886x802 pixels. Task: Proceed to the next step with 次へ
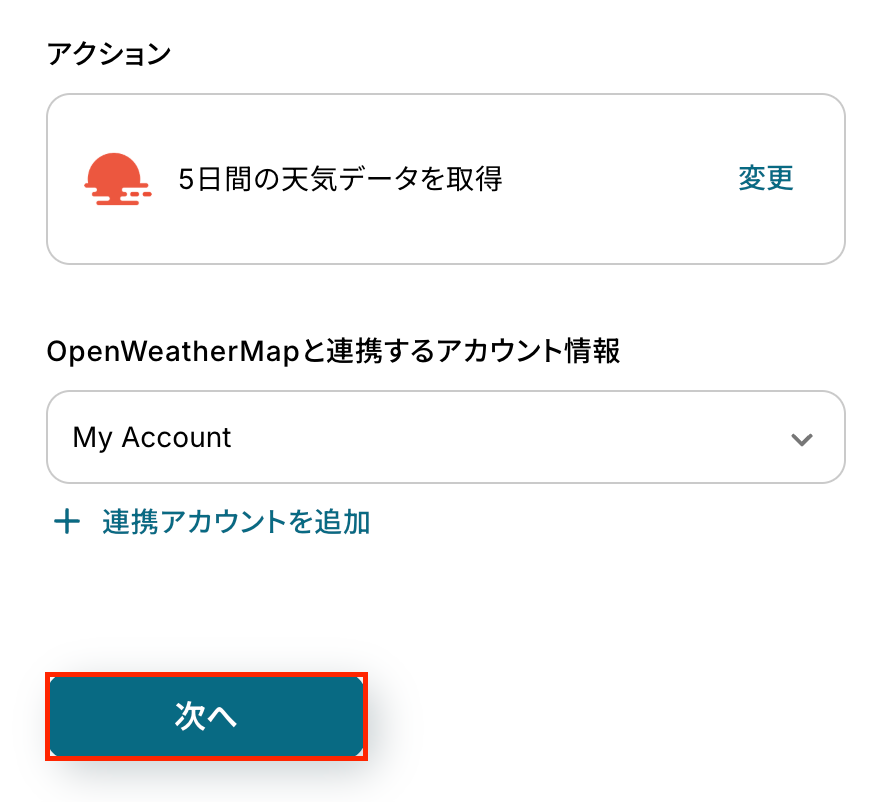pyautogui.click(x=206, y=716)
